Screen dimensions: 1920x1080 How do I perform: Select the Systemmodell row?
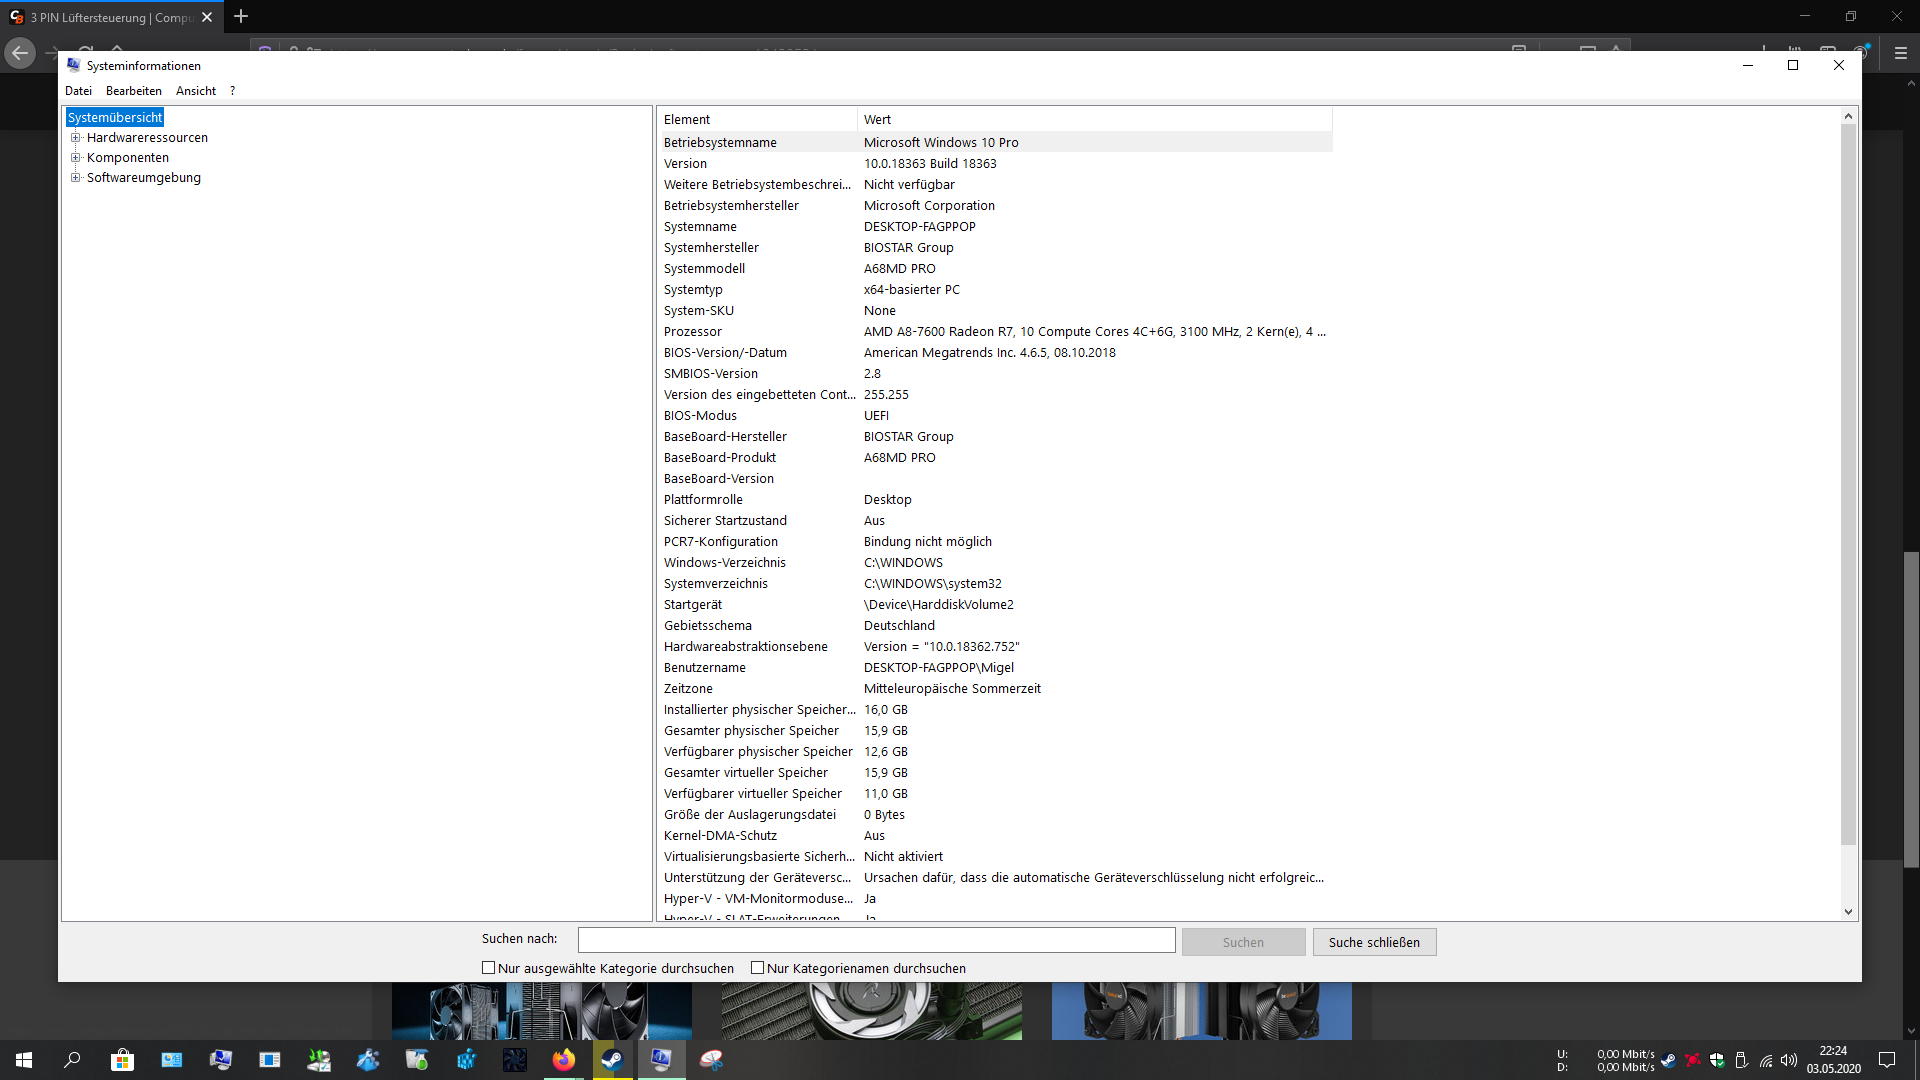pyautogui.click(x=995, y=269)
